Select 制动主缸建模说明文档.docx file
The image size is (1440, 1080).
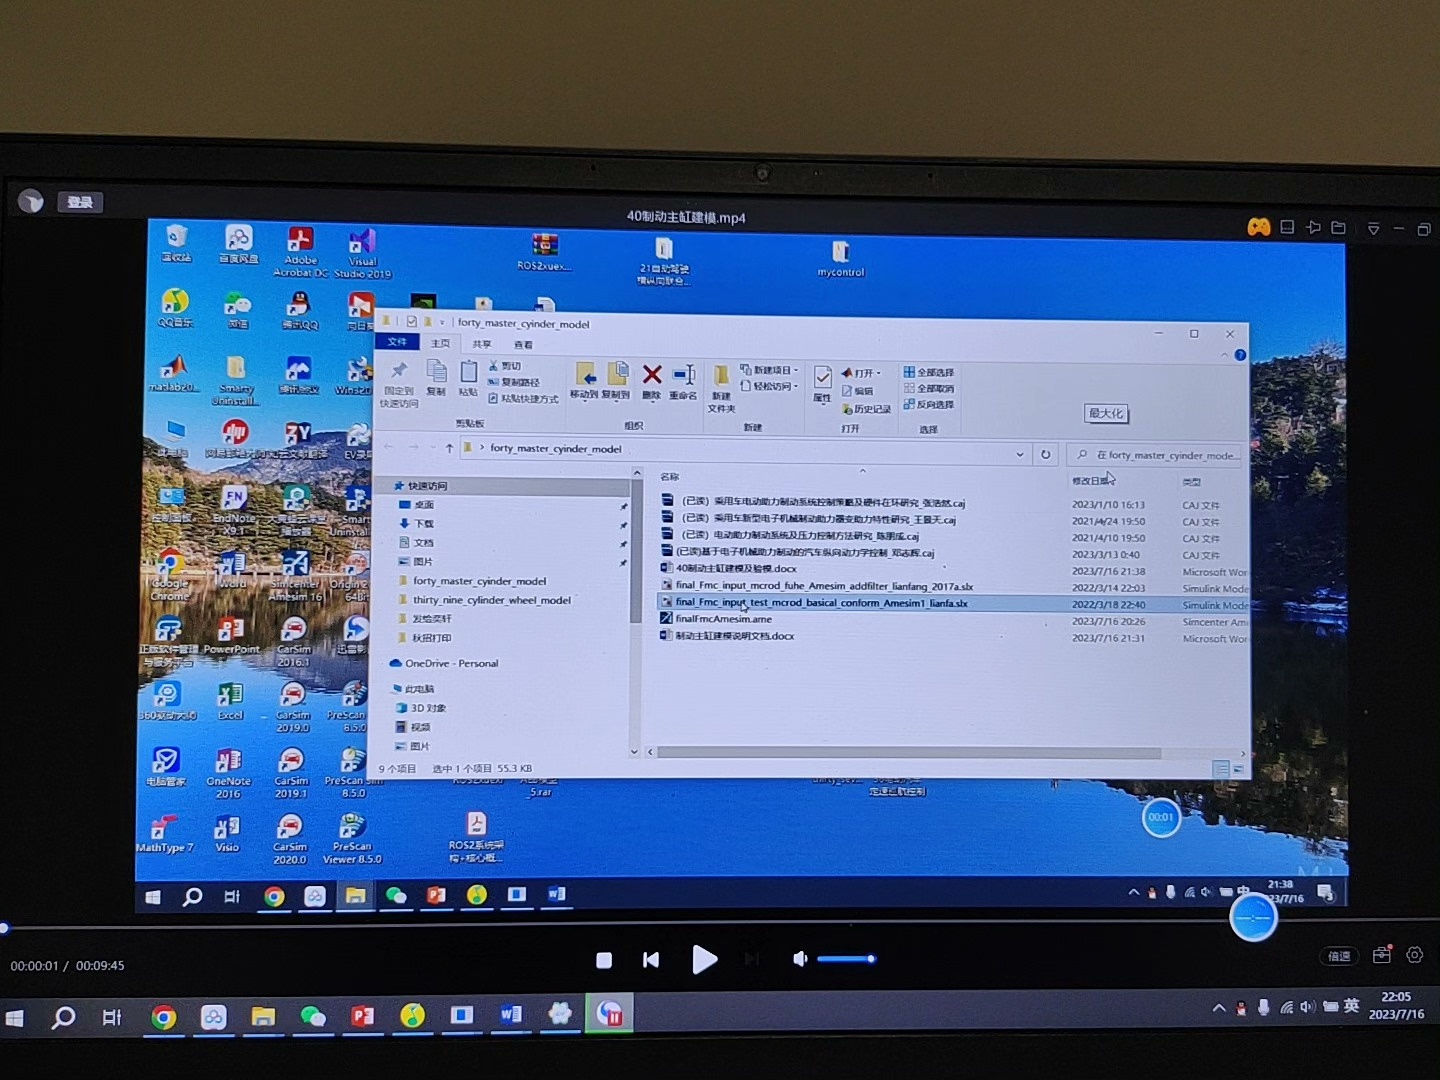click(735, 636)
